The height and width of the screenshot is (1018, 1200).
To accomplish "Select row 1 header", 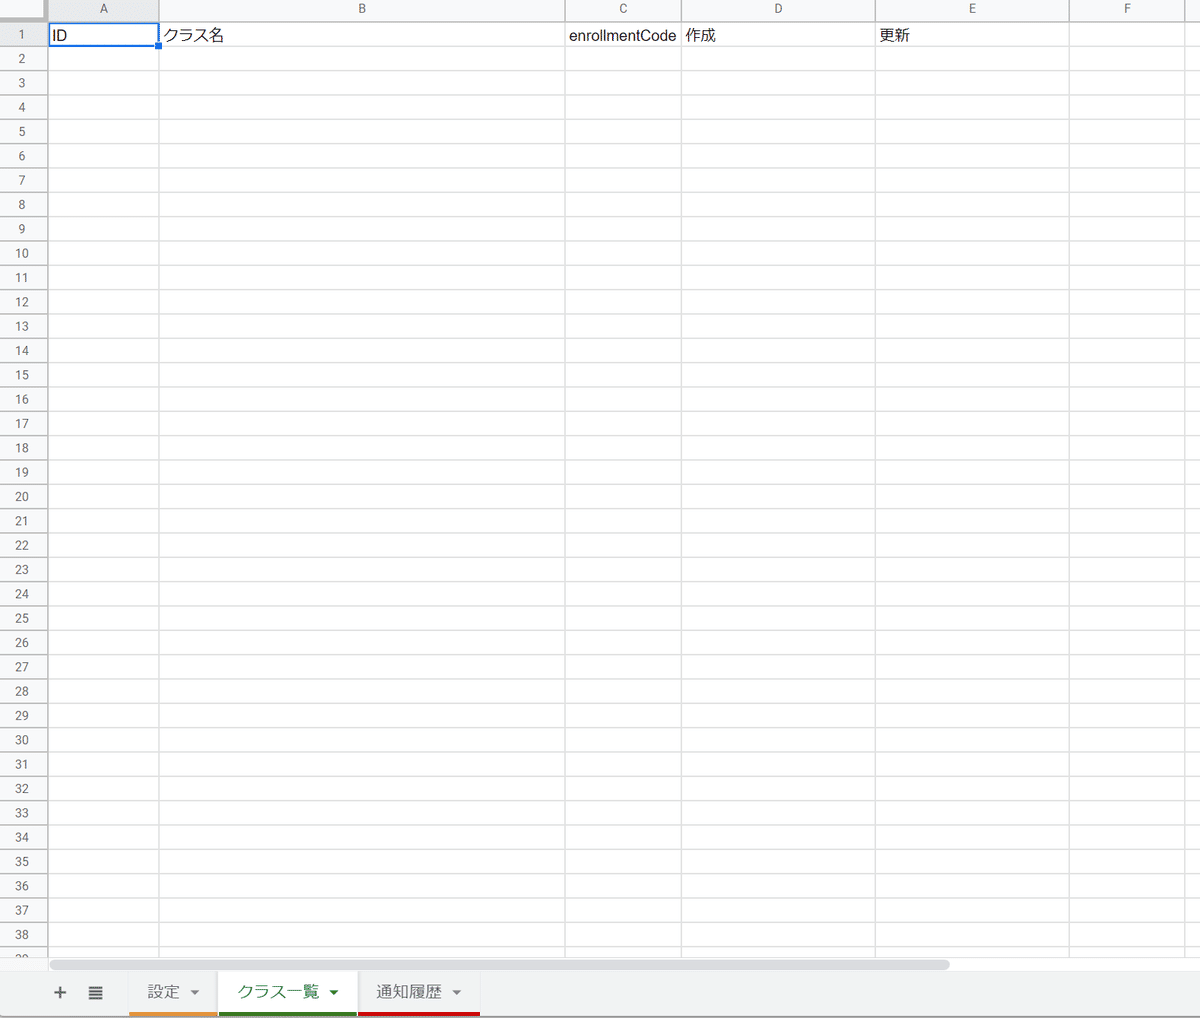I will point(22,35).
